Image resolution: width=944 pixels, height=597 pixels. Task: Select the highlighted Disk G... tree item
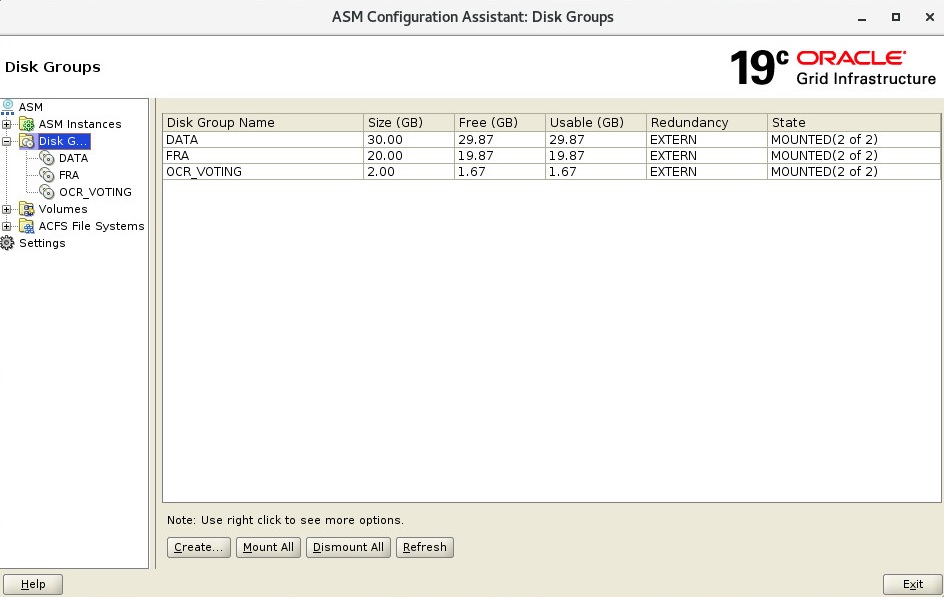63,141
